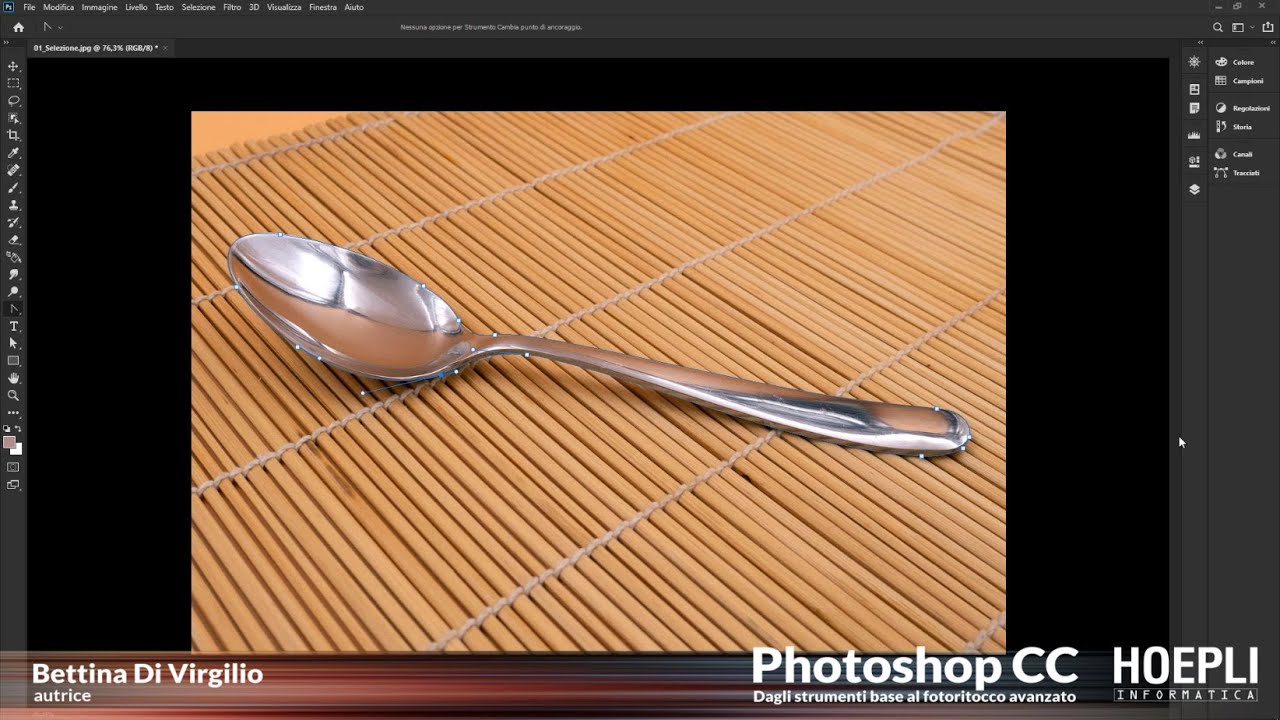Select the 01_Selezione.jpg document tab

pyautogui.click(x=94, y=47)
